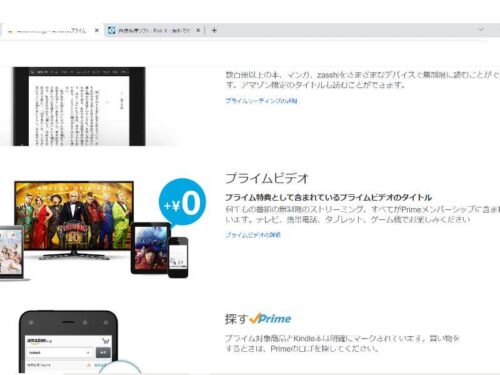Click the search field in phone mockup
The width and height of the screenshot is (500, 375).
[x=60, y=352]
